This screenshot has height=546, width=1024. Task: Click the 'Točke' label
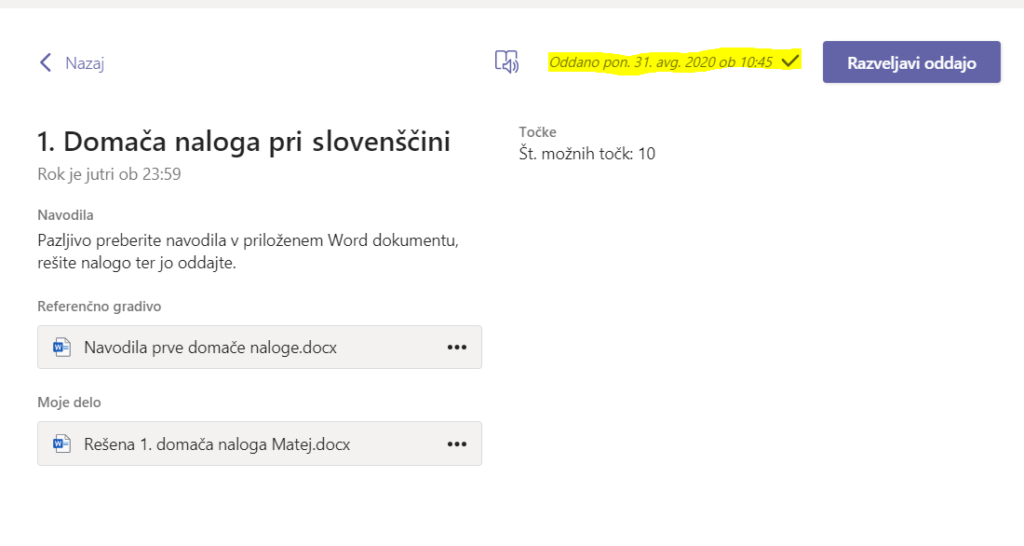[x=537, y=132]
